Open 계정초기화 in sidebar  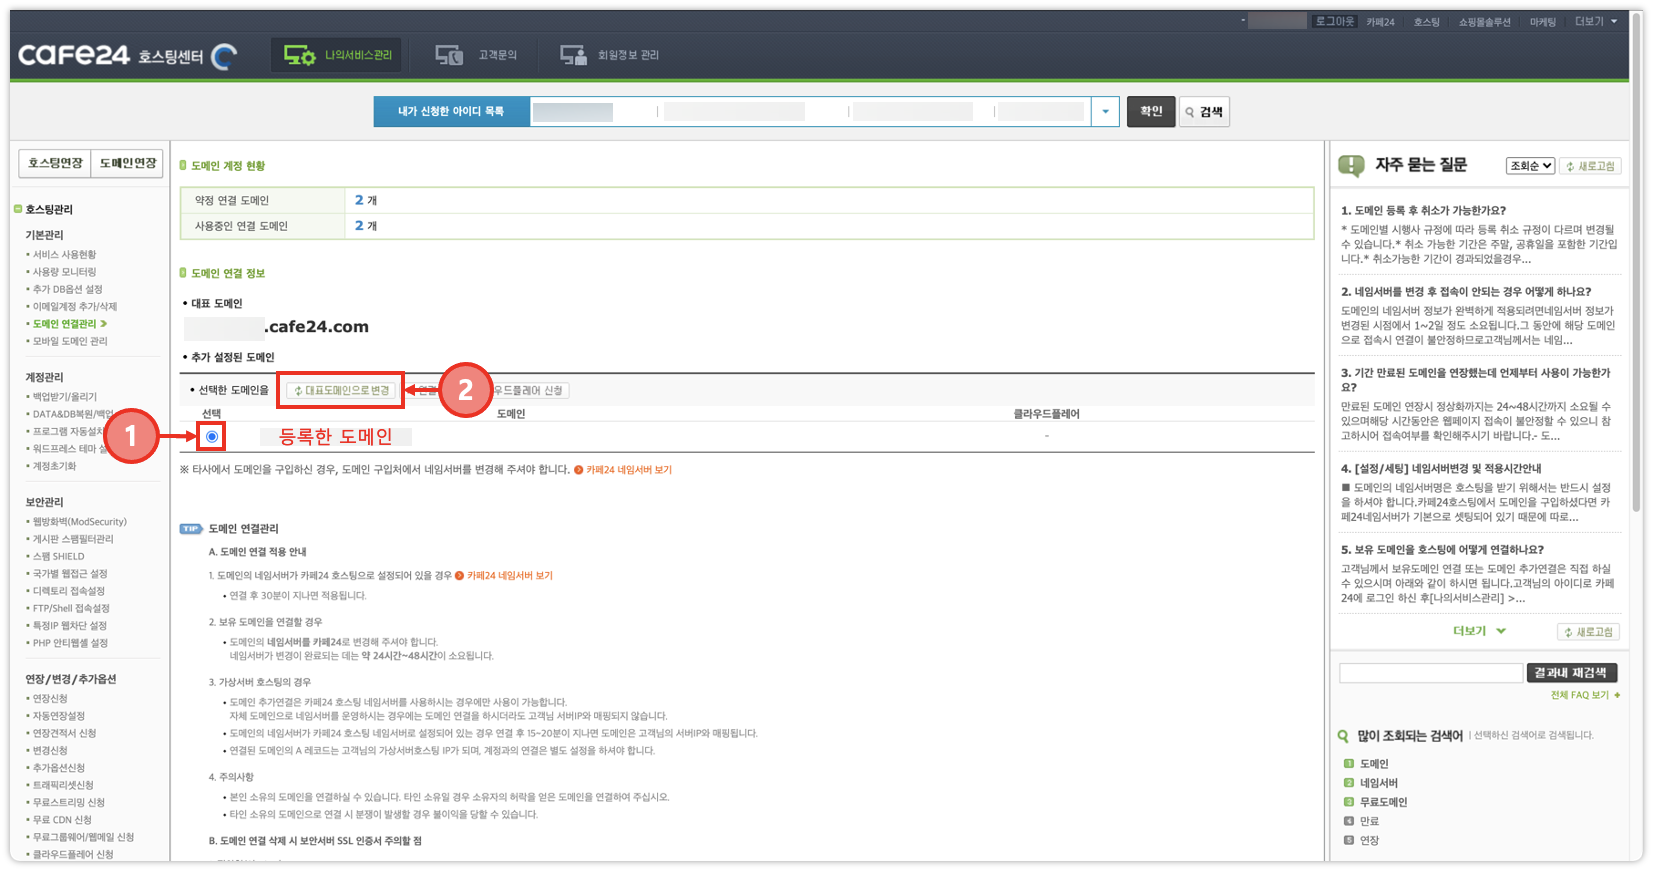[x=54, y=466]
